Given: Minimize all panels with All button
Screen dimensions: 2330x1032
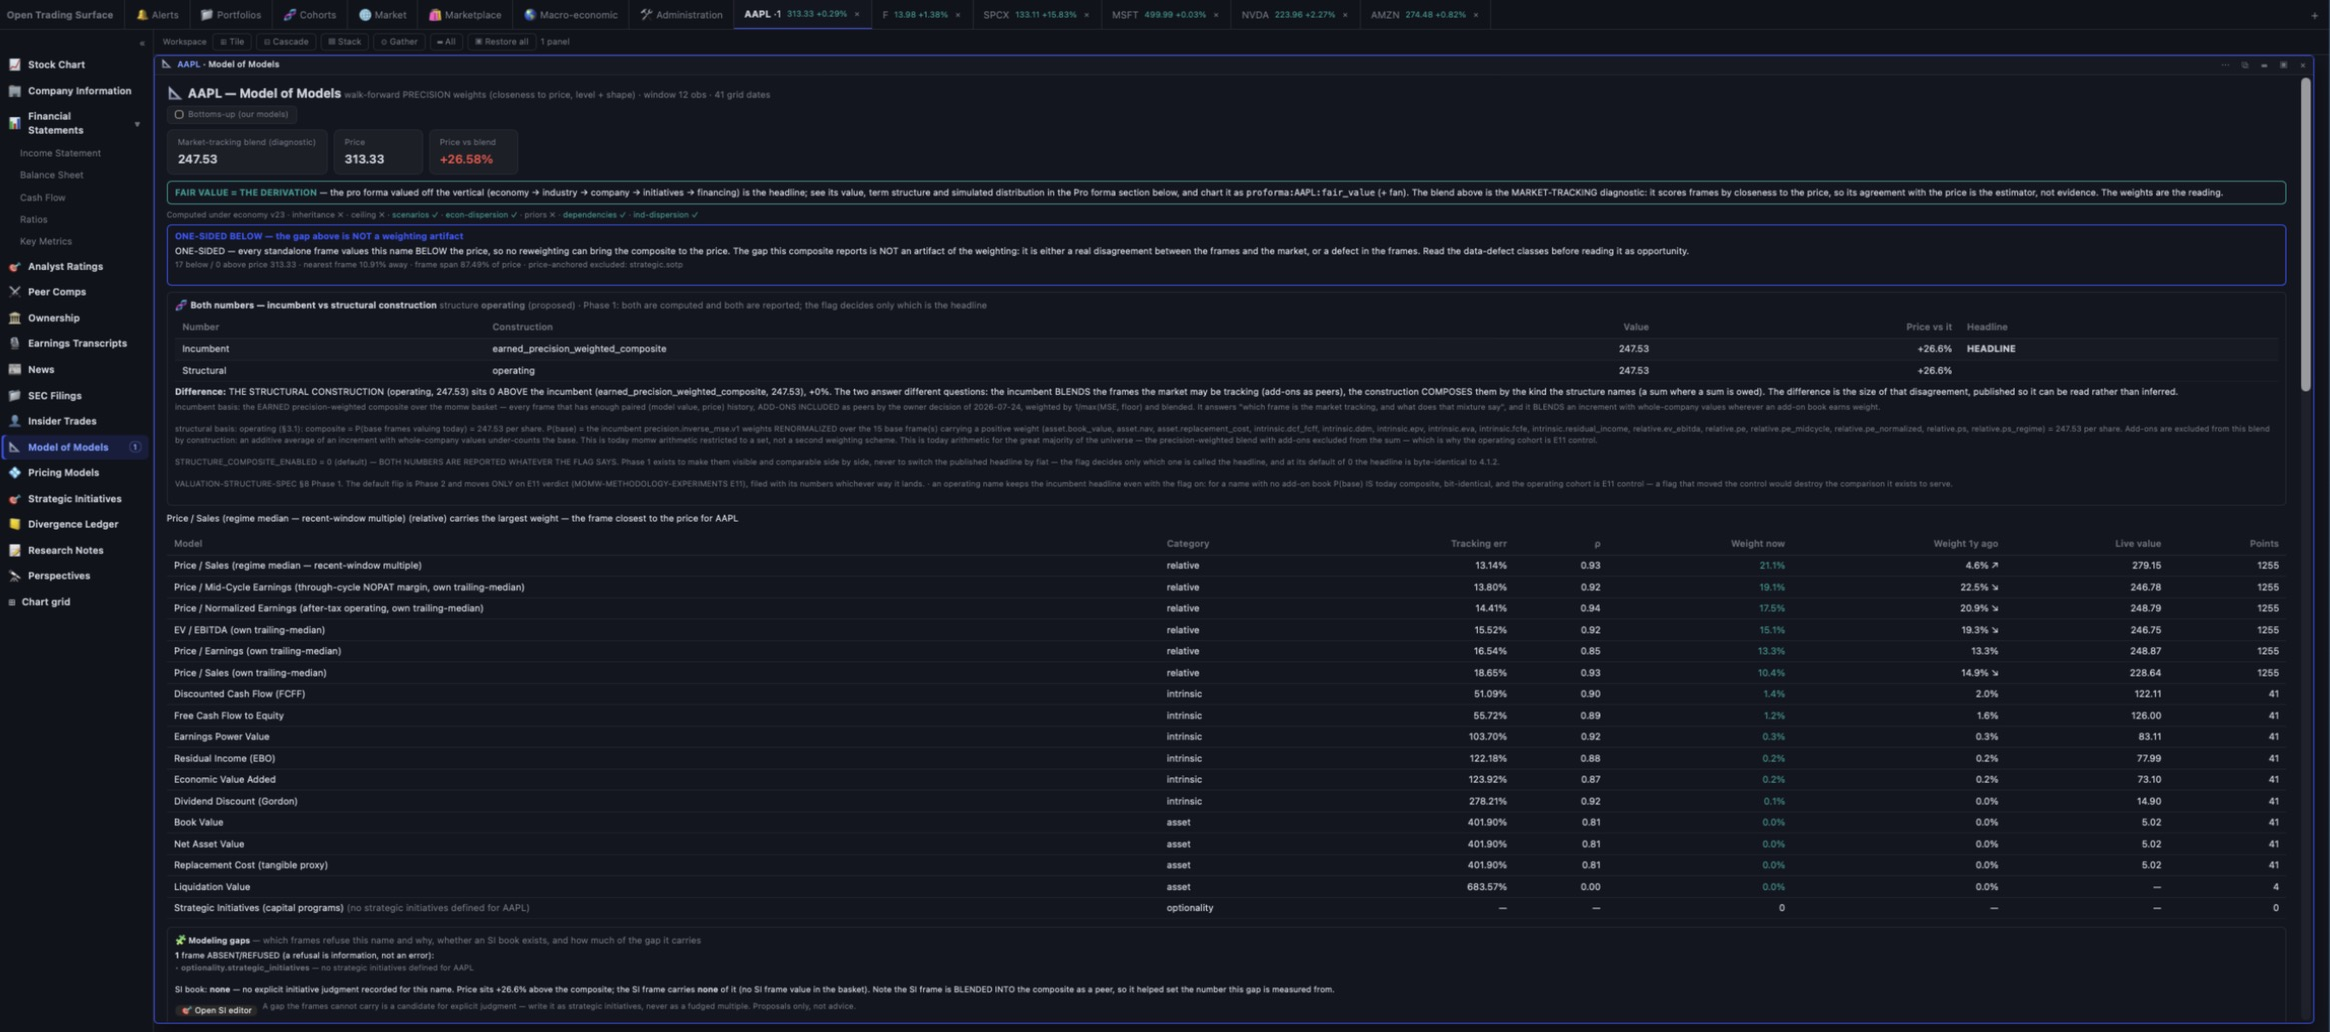Looking at the screenshot, I should pos(446,42).
